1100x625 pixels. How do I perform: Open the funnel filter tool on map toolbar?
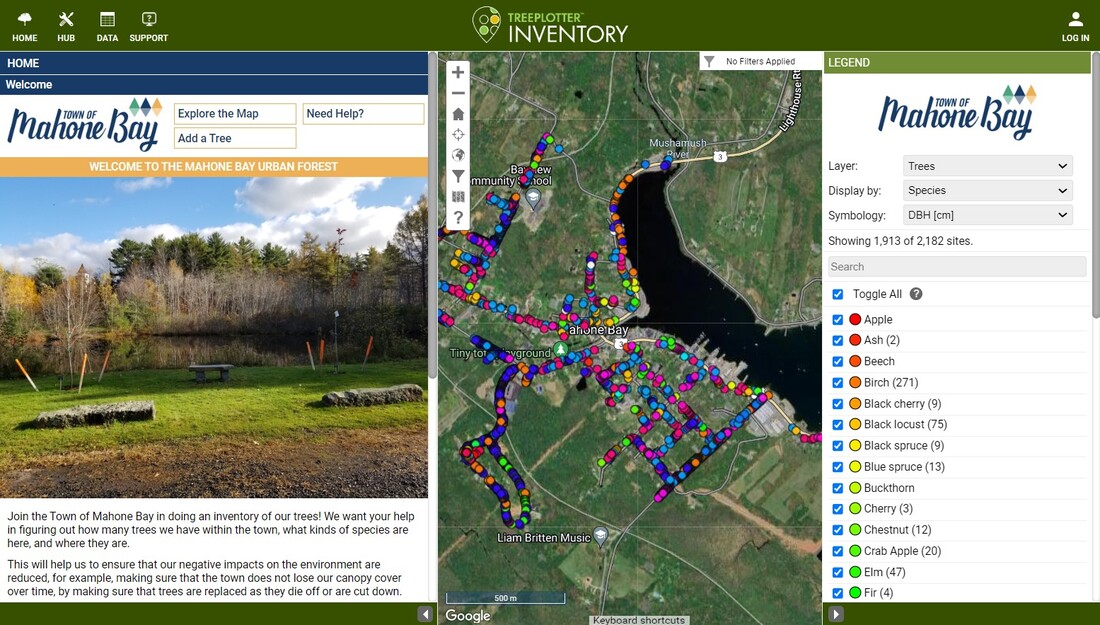tap(458, 176)
